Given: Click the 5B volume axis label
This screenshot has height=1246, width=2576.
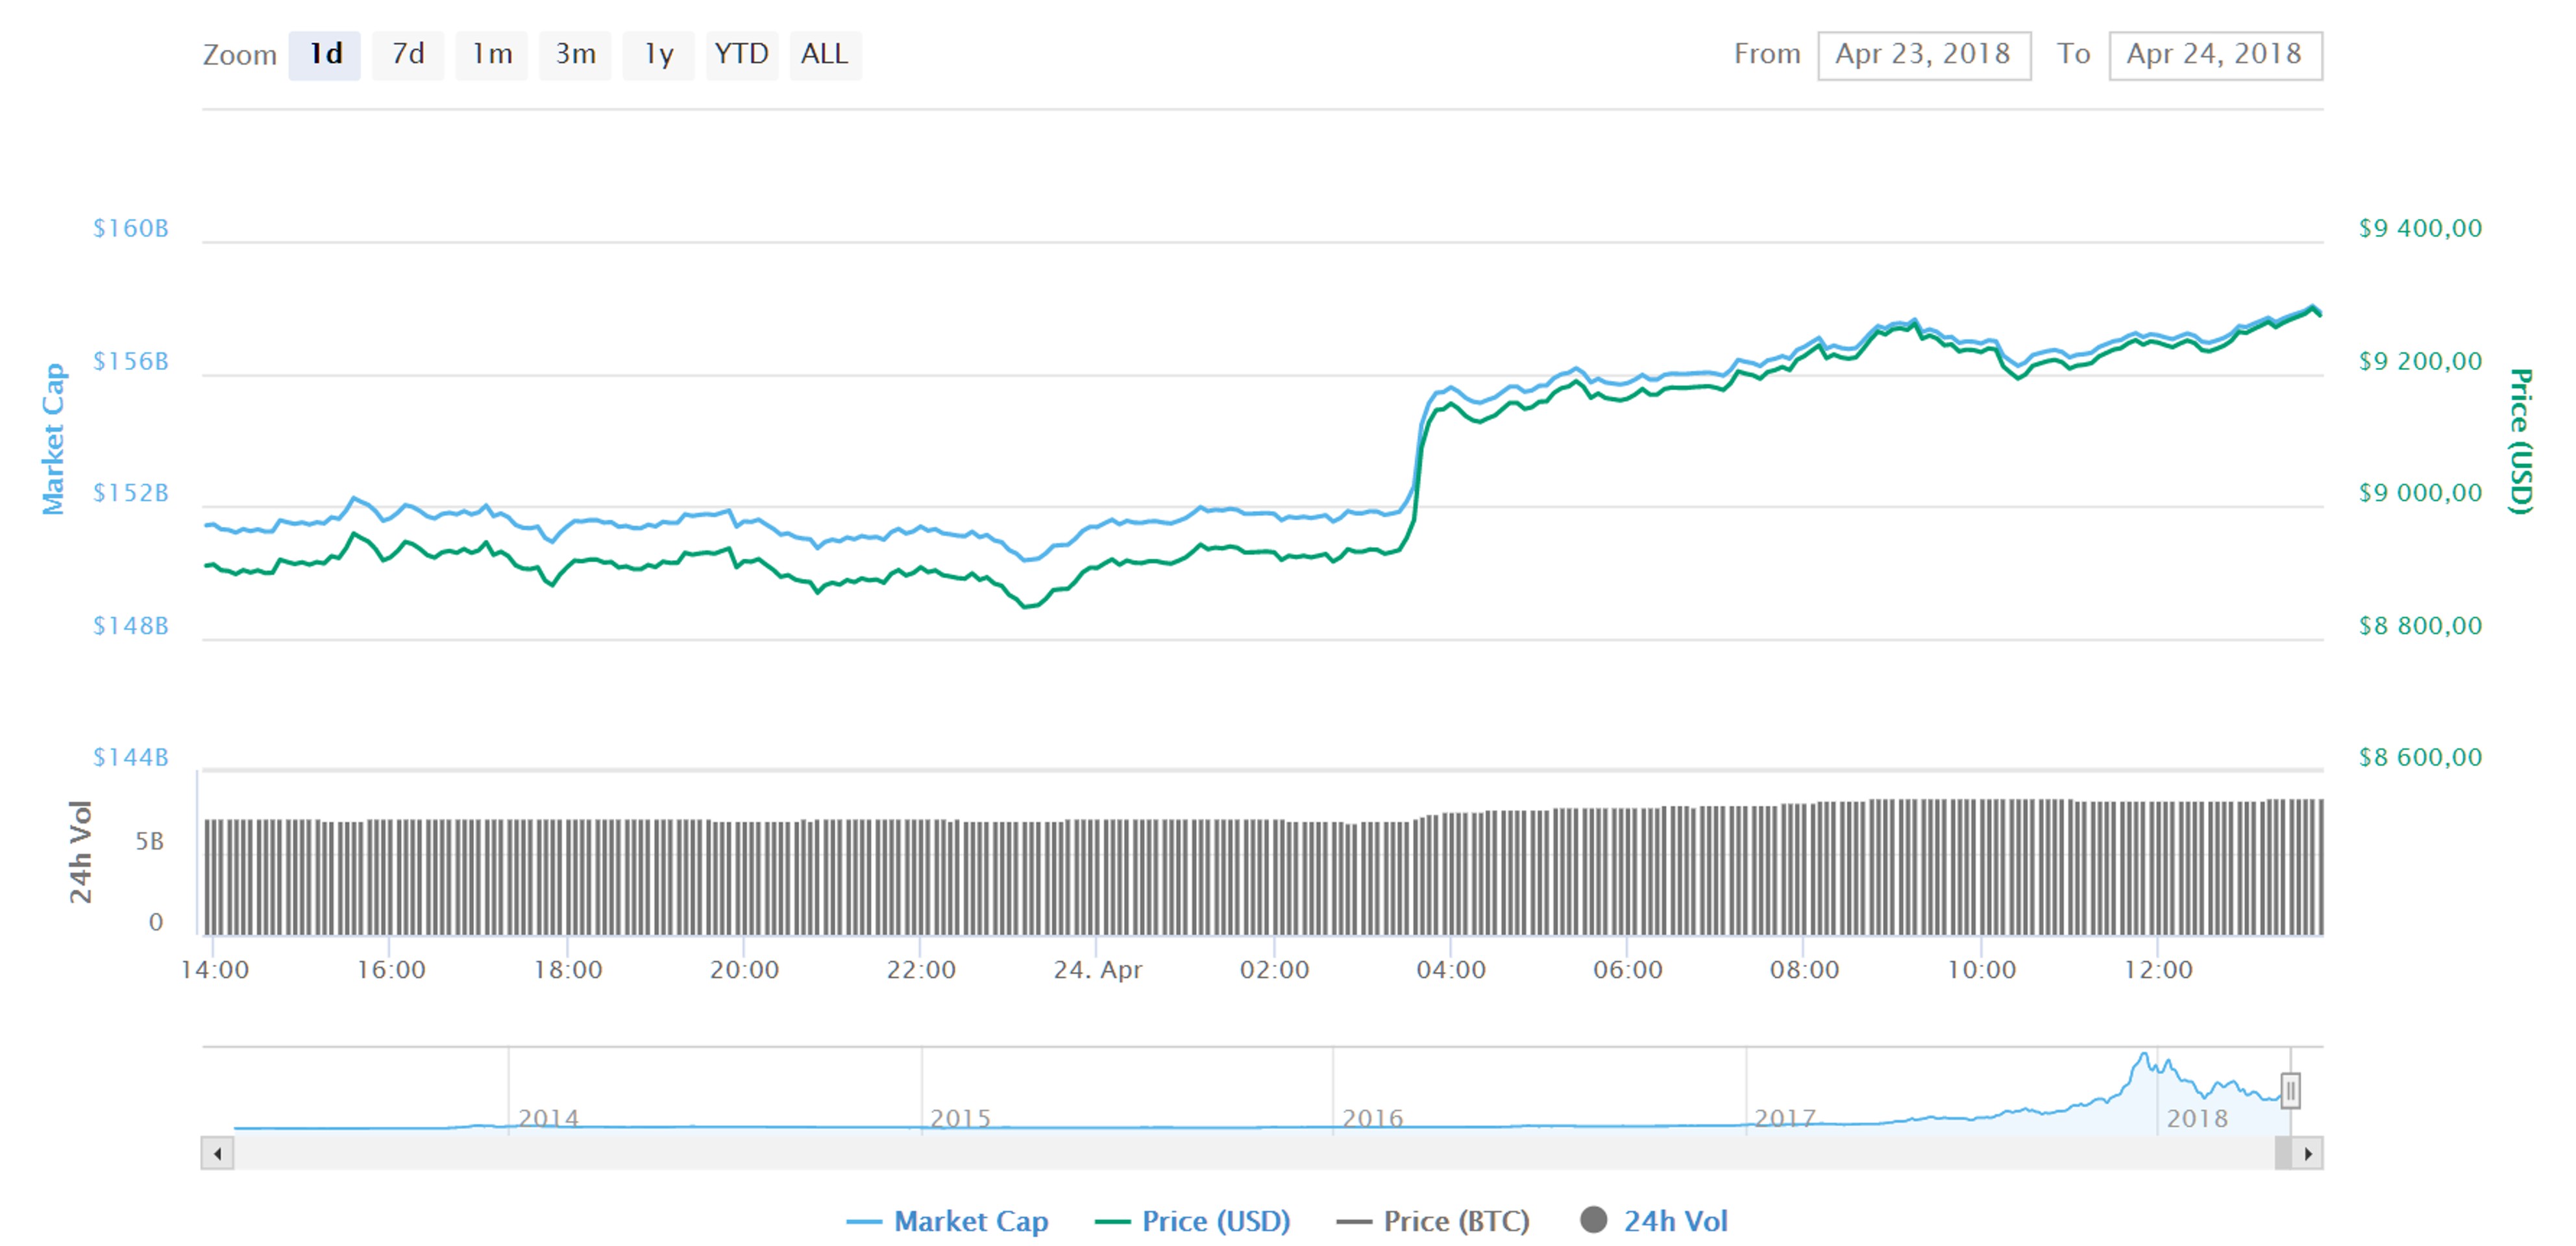Looking at the screenshot, I should click(149, 842).
